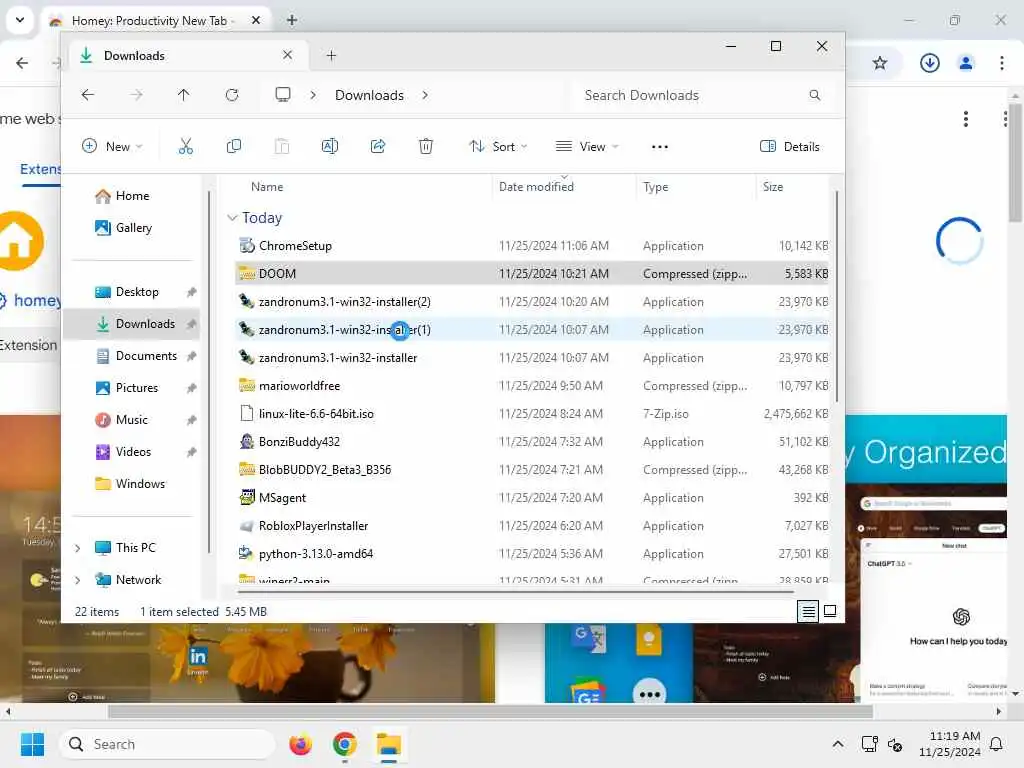The width and height of the screenshot is (1024, 768).
Task: Open Videos in navigation pane
Action: pos(133,452)
